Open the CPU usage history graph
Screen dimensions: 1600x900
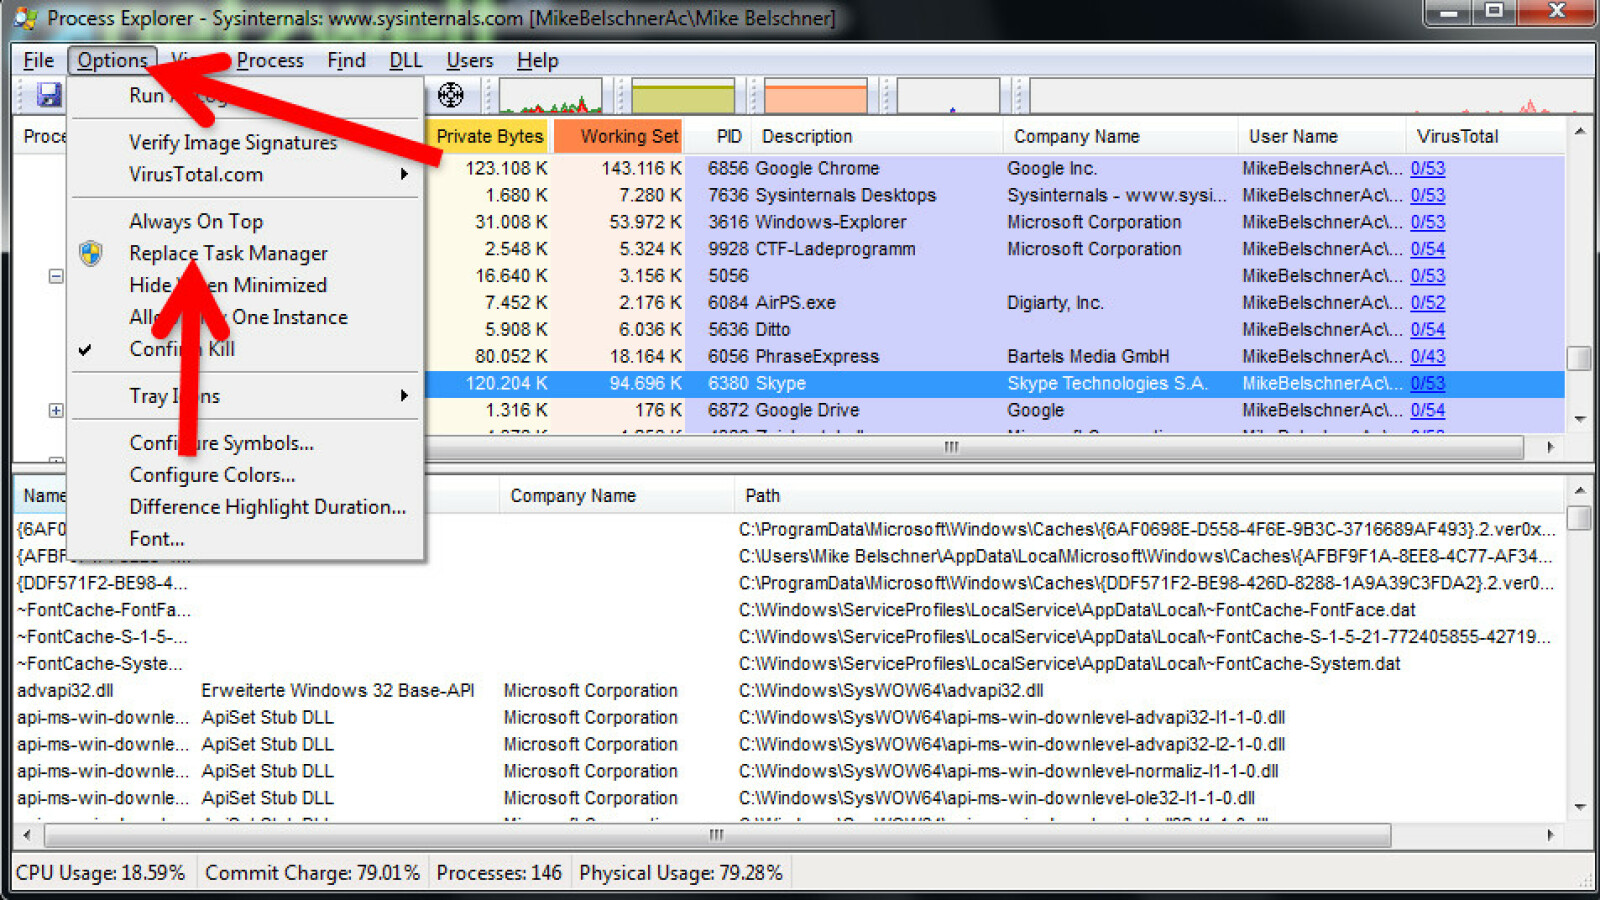point(551,96)
